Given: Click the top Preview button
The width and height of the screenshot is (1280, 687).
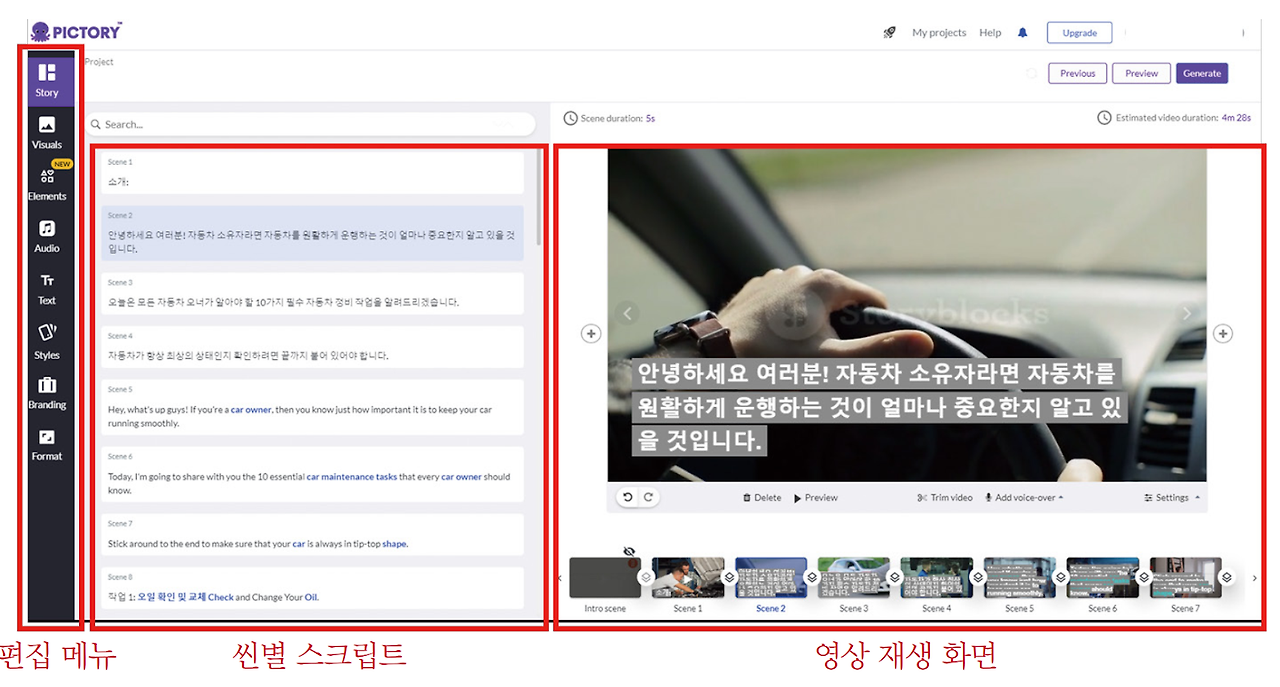Looking at the screenshot, I should (1141, 73).
